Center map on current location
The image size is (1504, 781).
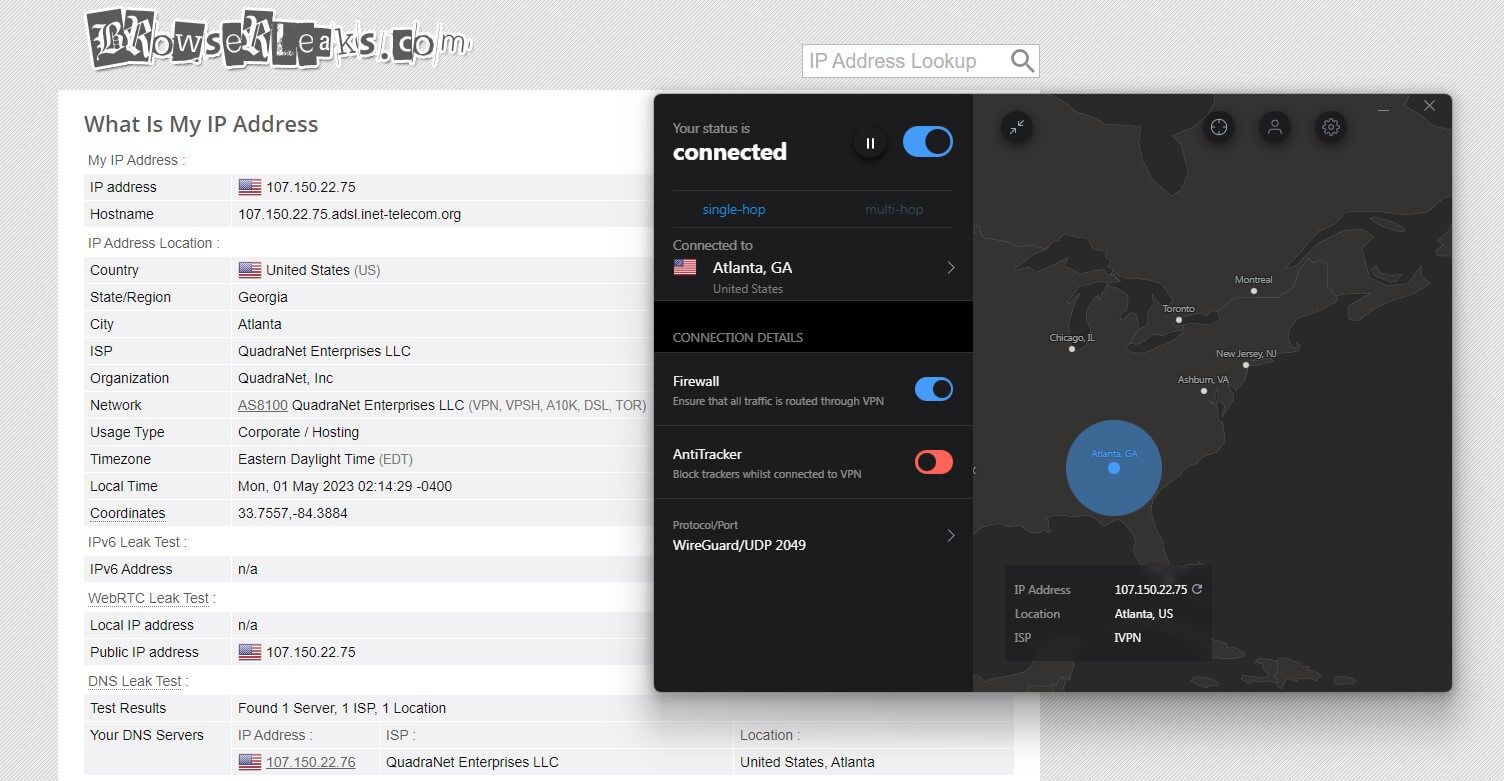[1218, 127]
